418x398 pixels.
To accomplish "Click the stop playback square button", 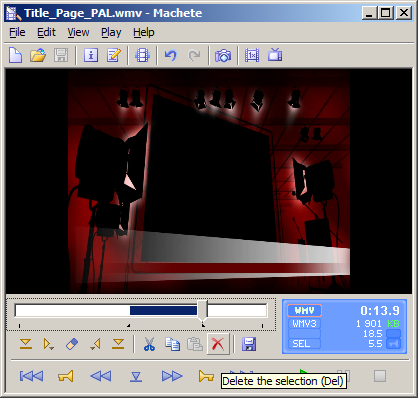I will (x=380, y=376).
